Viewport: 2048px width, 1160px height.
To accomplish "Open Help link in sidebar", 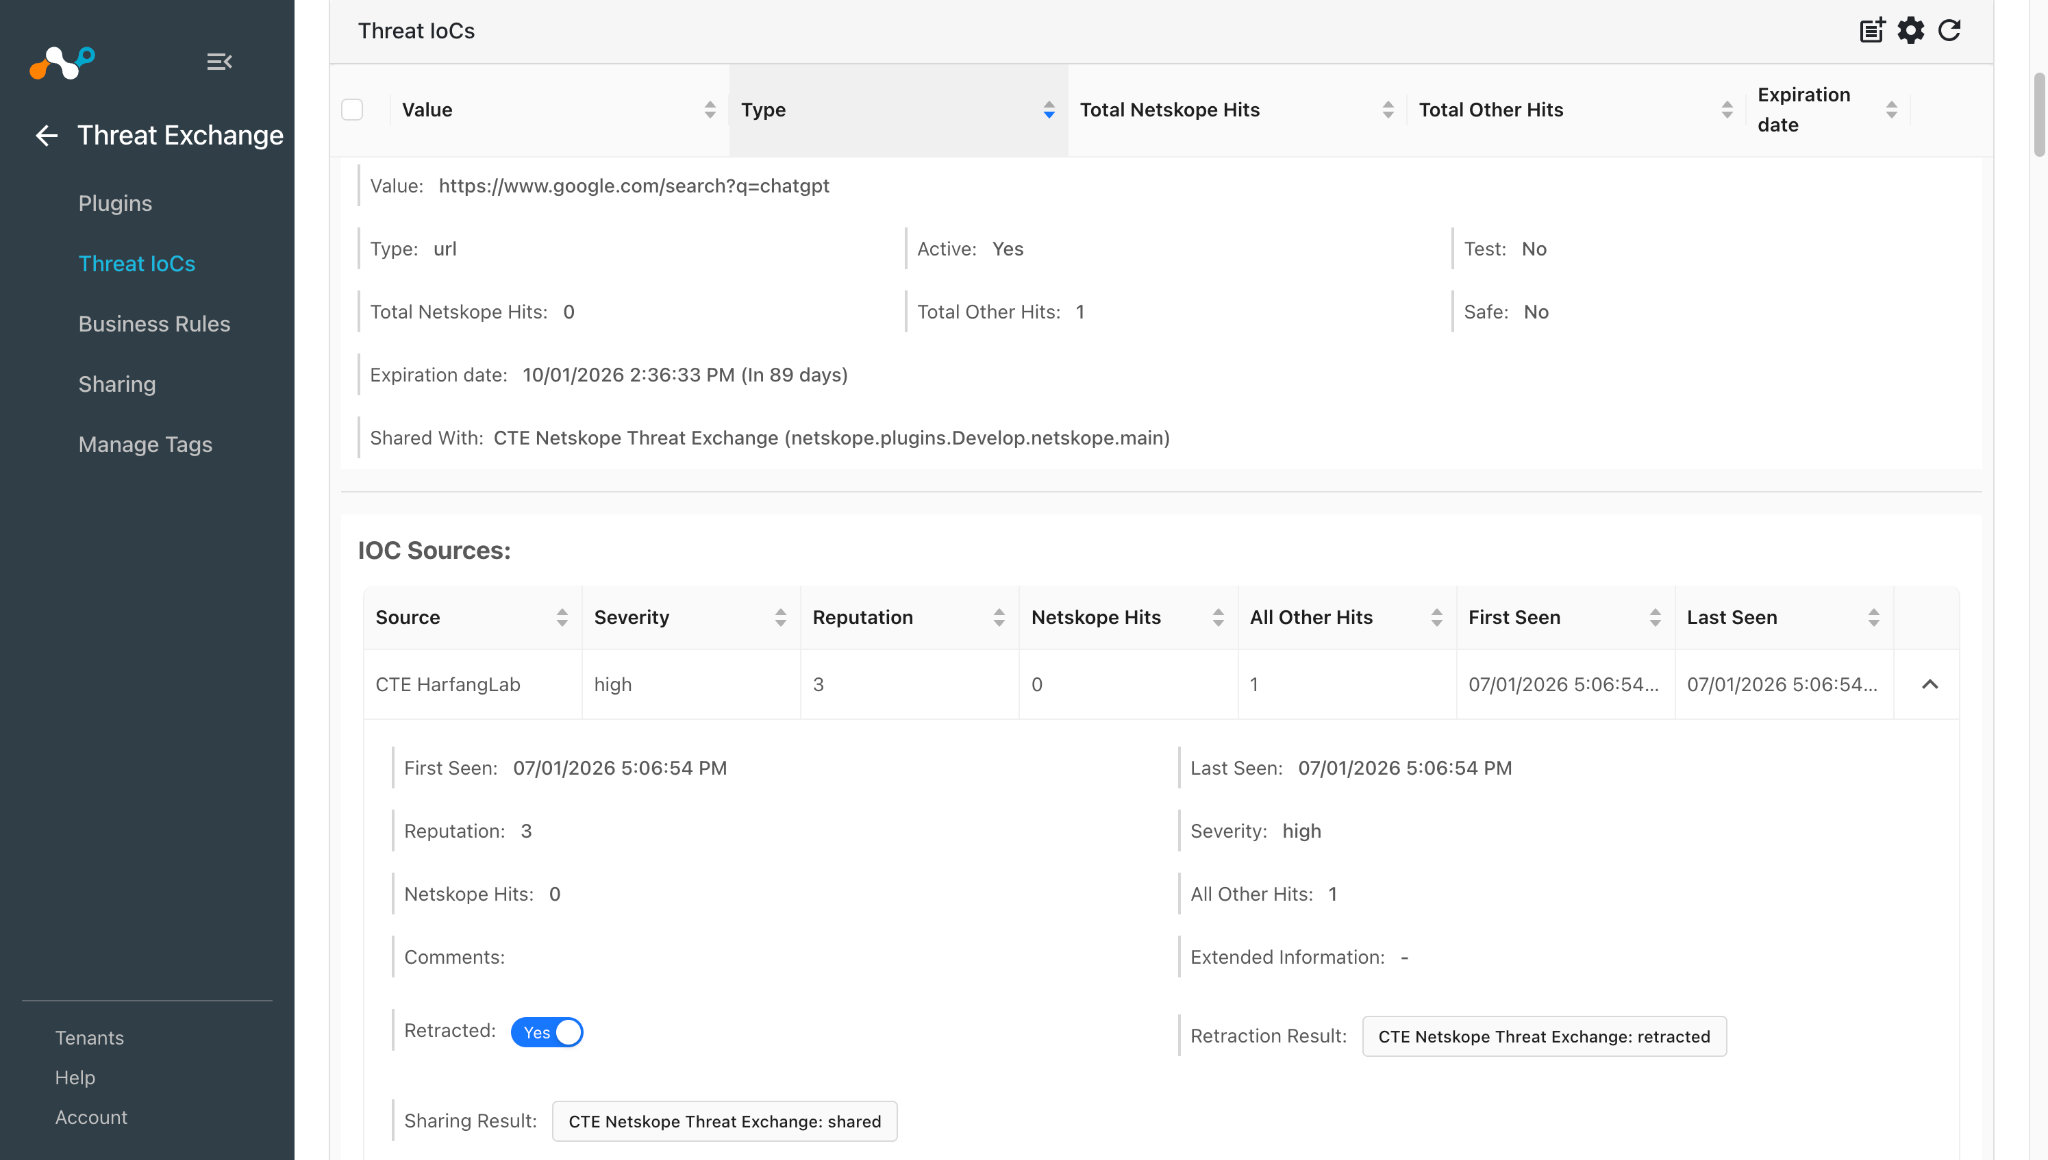I will point(75,1078).
